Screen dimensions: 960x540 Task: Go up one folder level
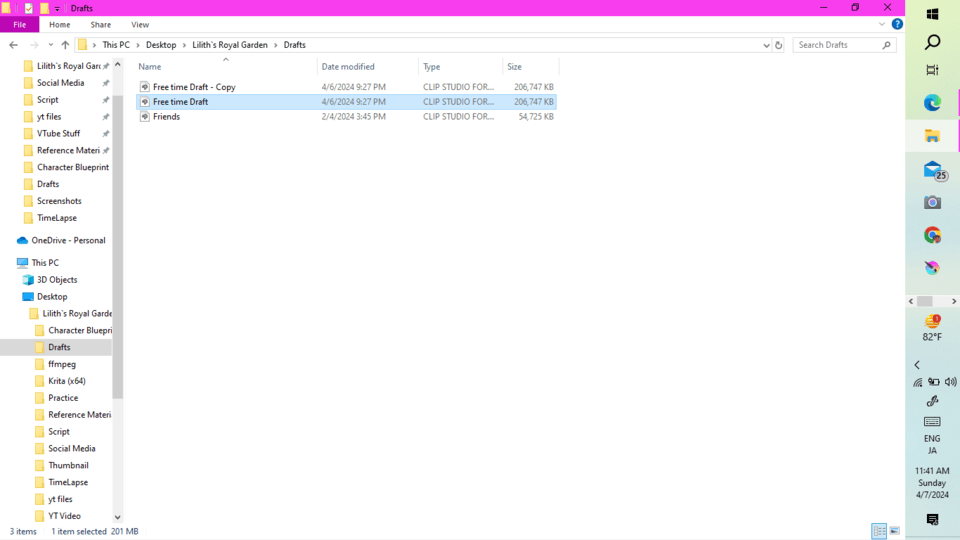click(x=65, y=45)
